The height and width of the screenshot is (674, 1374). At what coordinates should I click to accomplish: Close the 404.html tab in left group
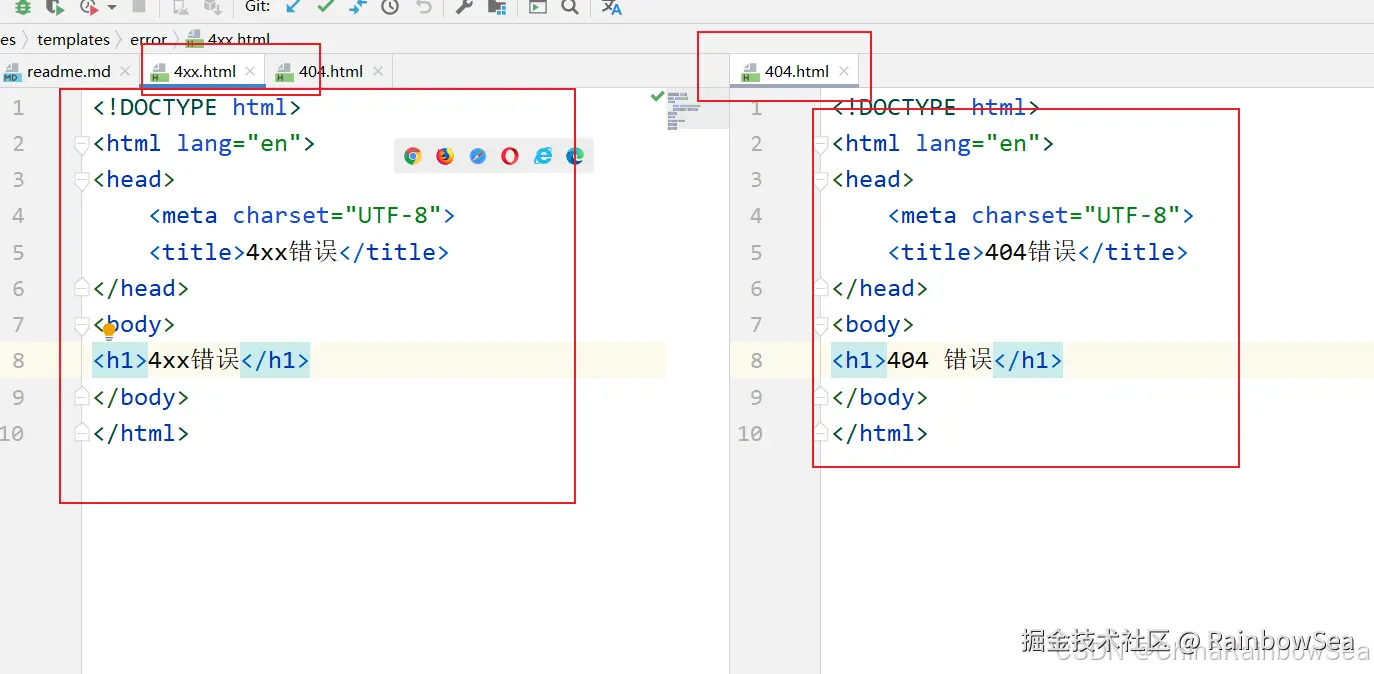pyautogui.click(x=377, y=72)
